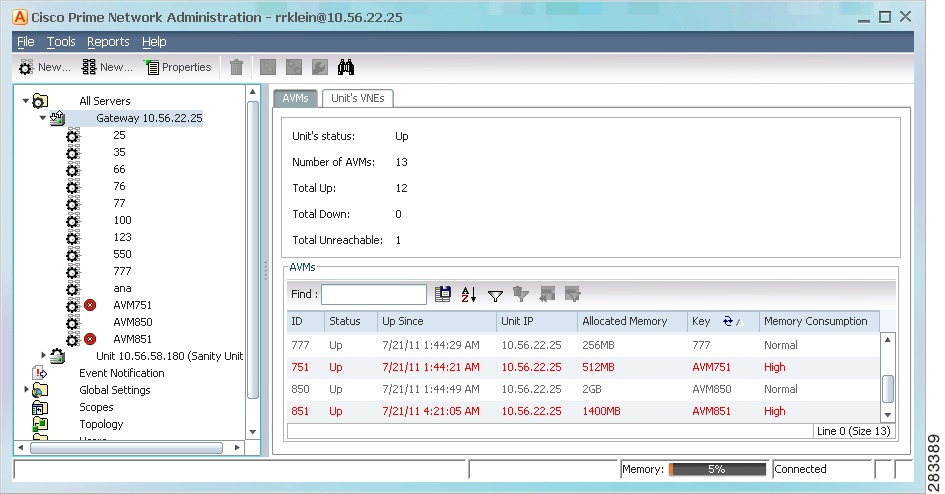Switch to the AVMs tab

[x=295, y=98]
